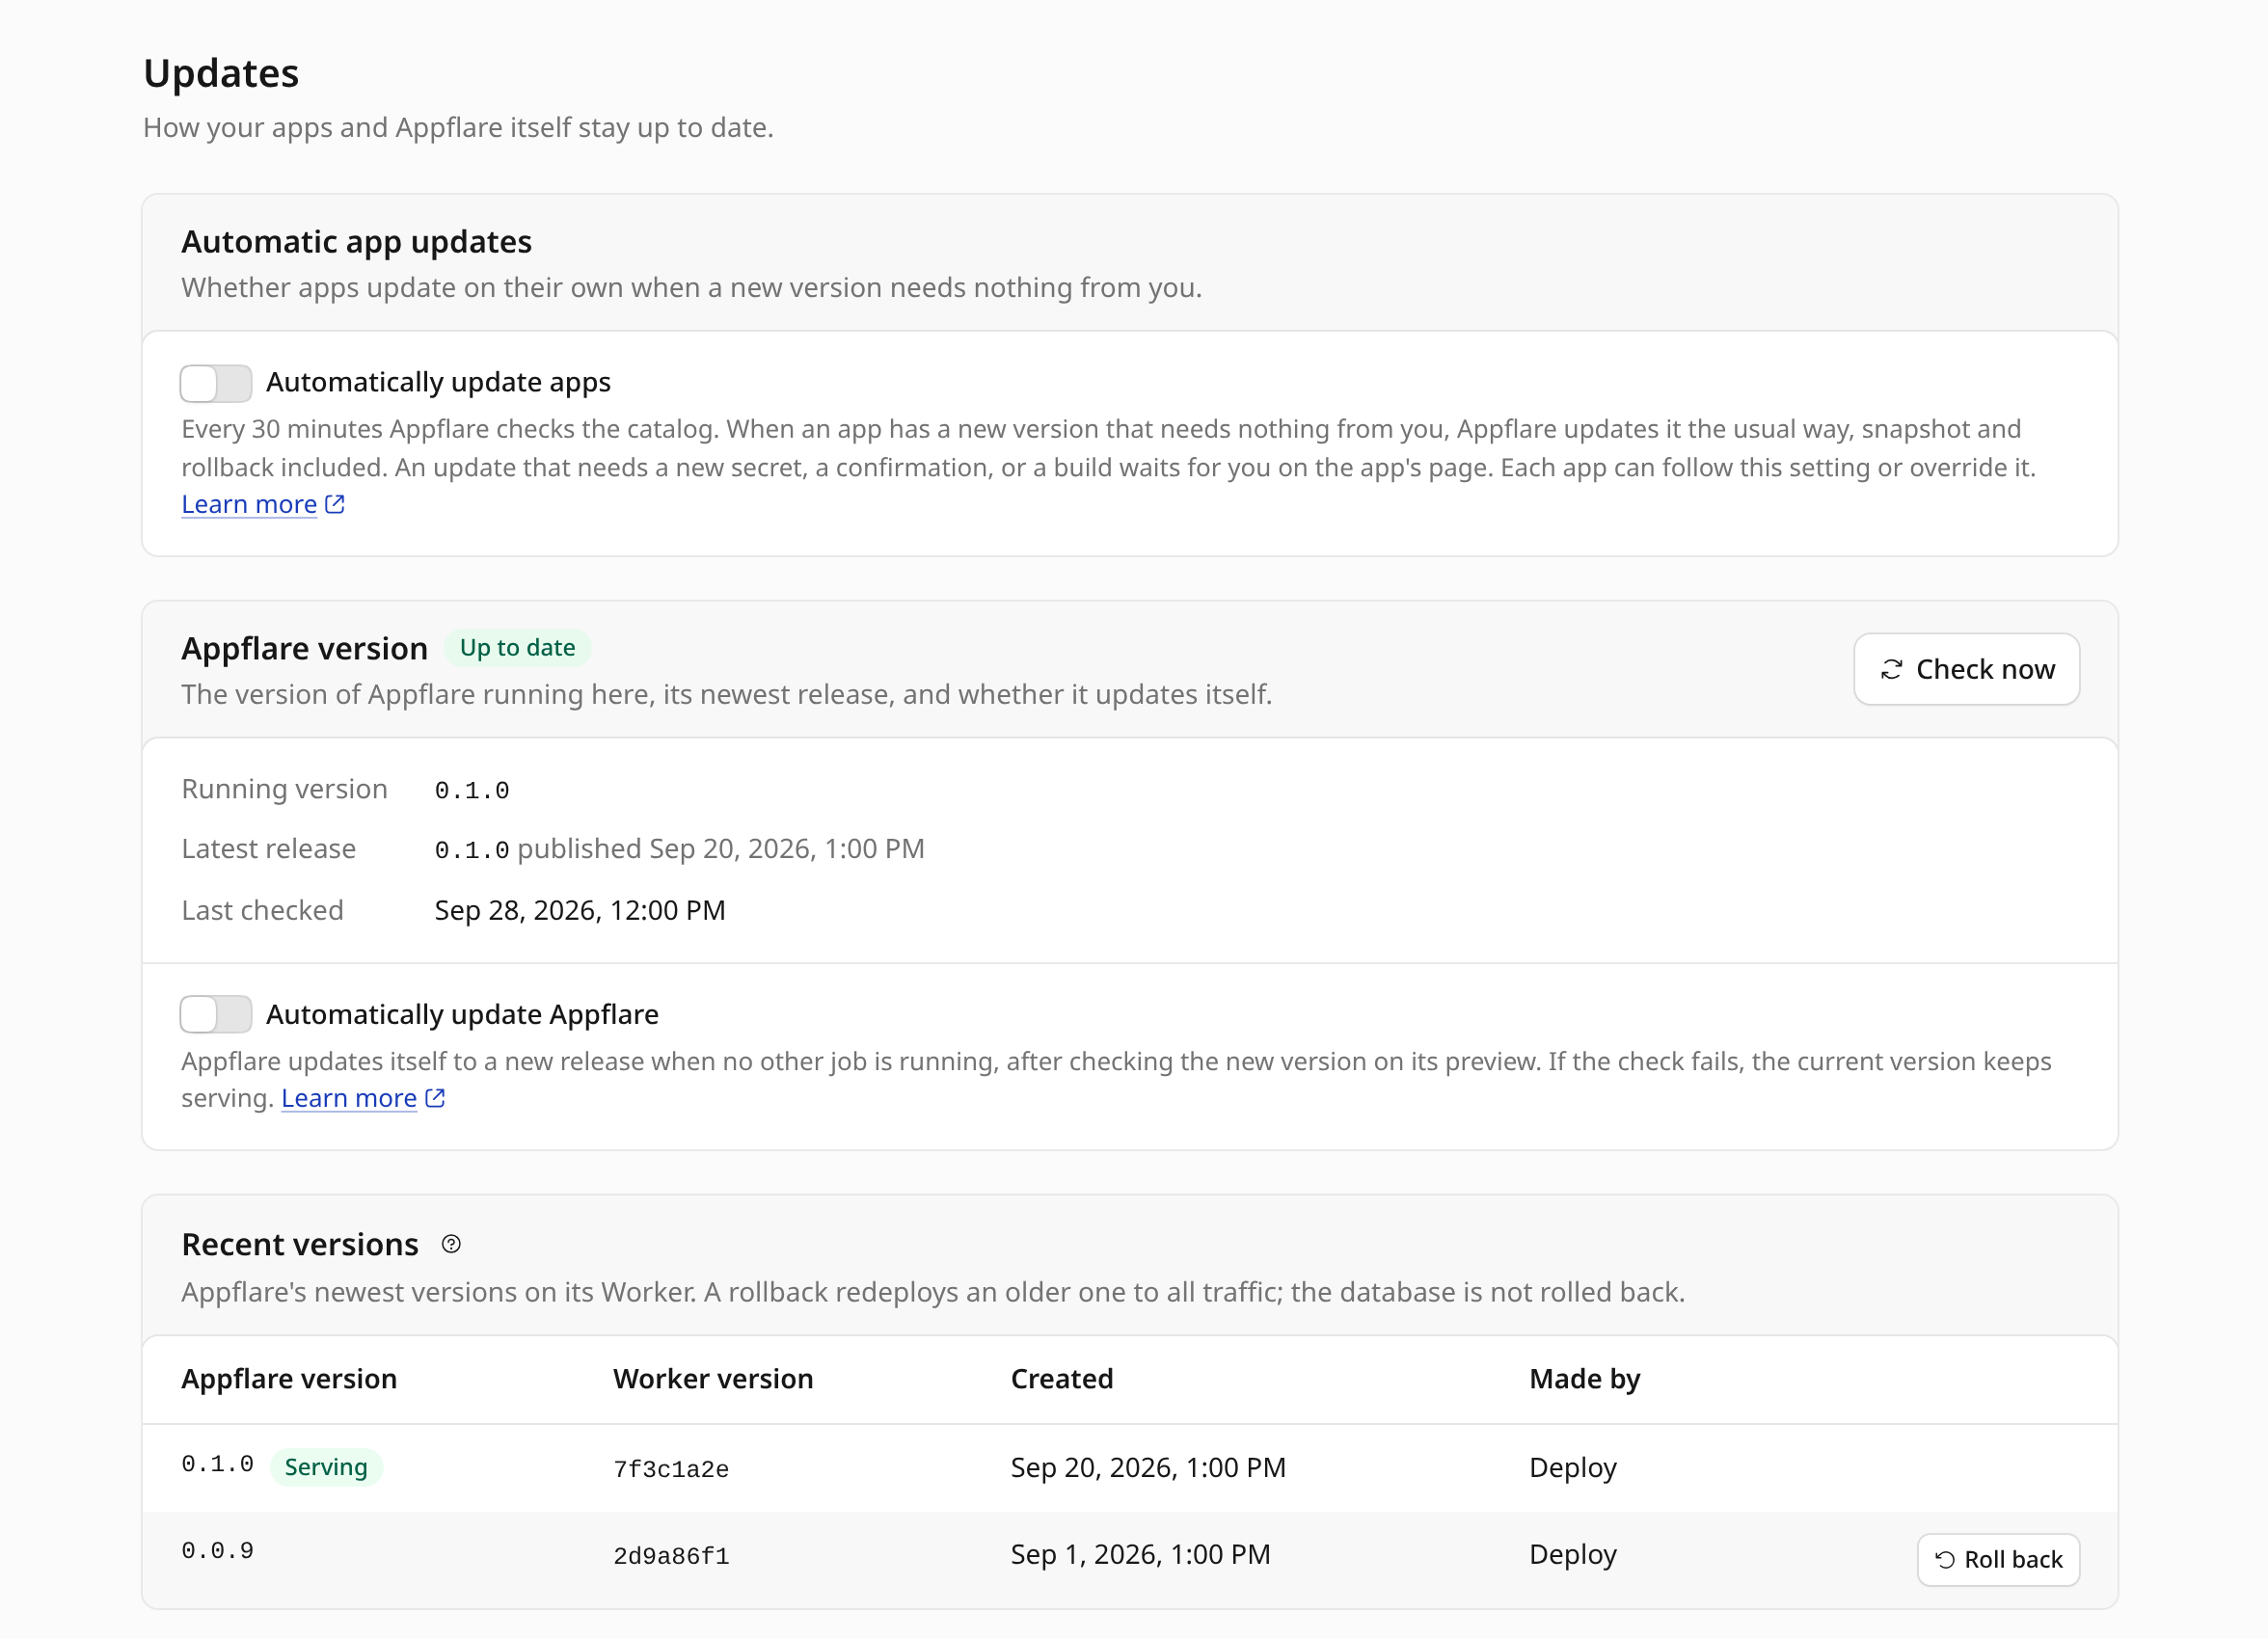Enable Automatically update apps toggle
The height and width of the screenshot is (1639, 2268).
pyautogui.click(x=215, y=383)
